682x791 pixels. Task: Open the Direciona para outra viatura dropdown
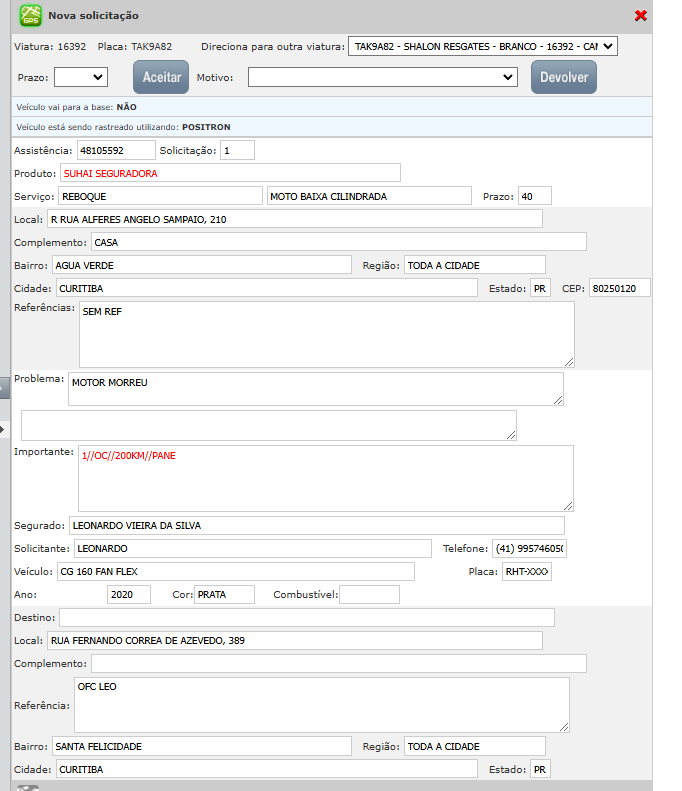483,46
